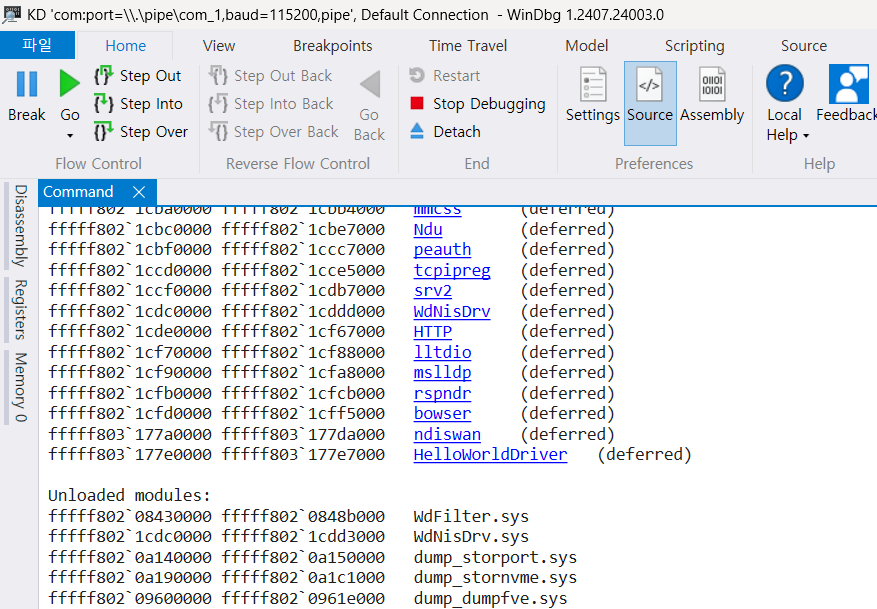
Task: Open the Memory 0 side panel tab
Action: (x=21, y=387)
